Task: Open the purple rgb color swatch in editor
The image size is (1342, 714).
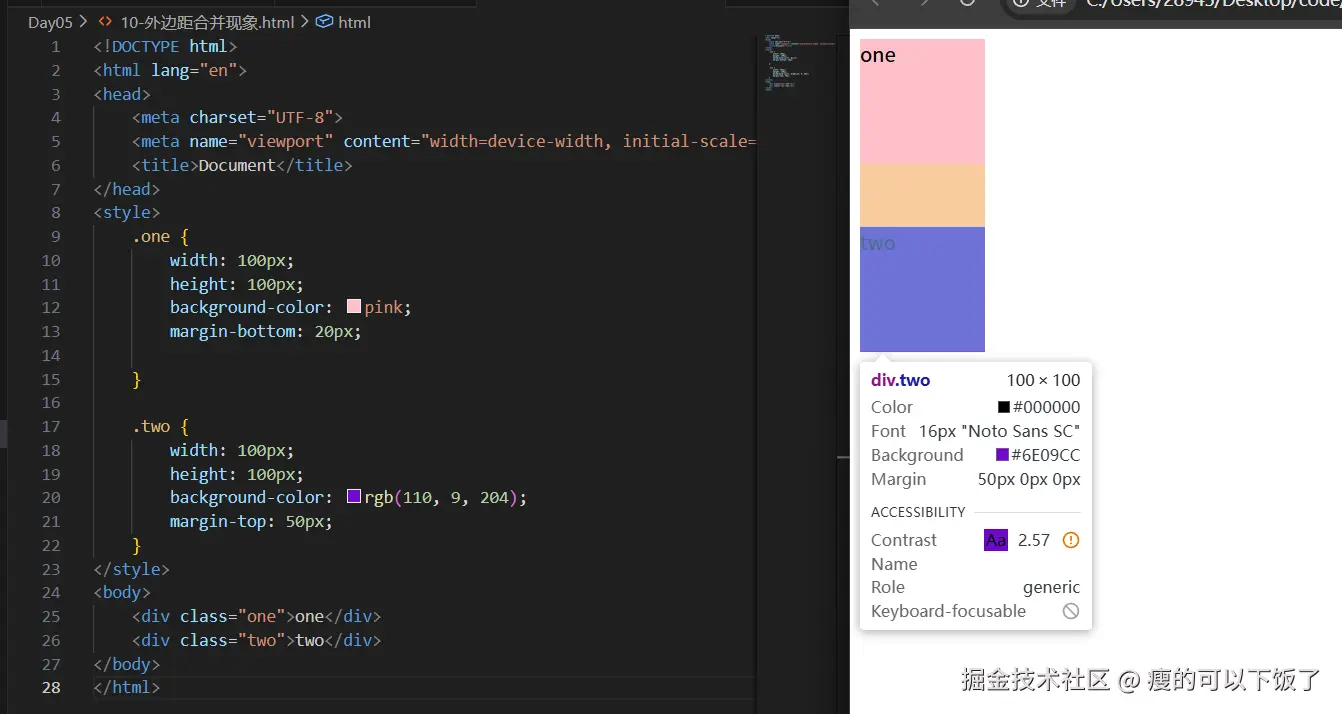Action: click(354, 497)
